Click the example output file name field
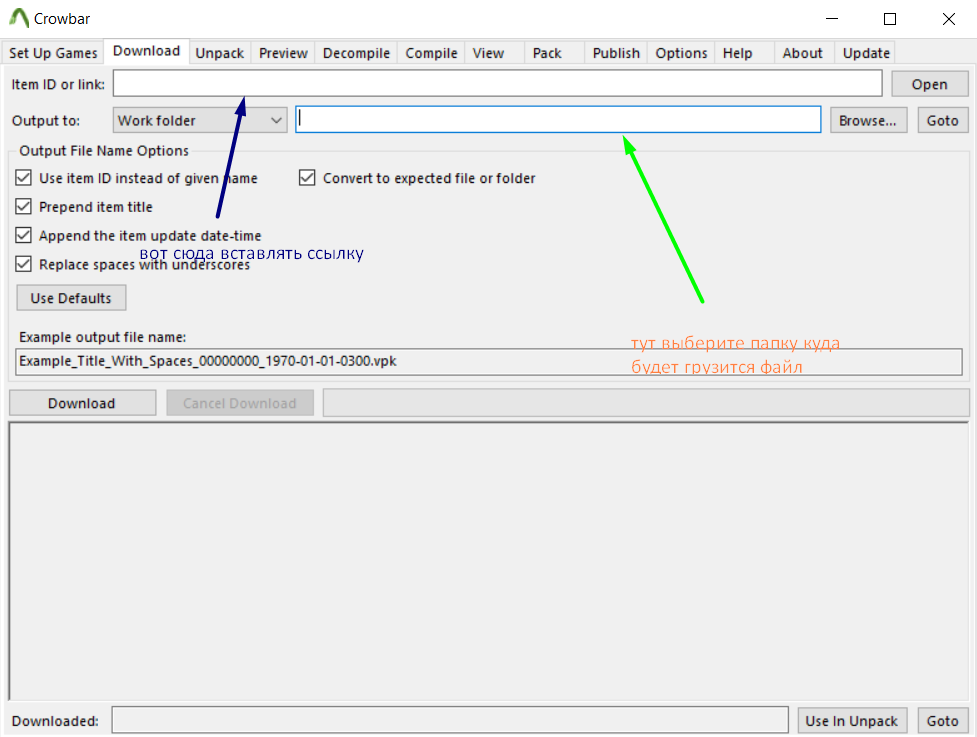 pyautogui.click(x=488, y=361)
